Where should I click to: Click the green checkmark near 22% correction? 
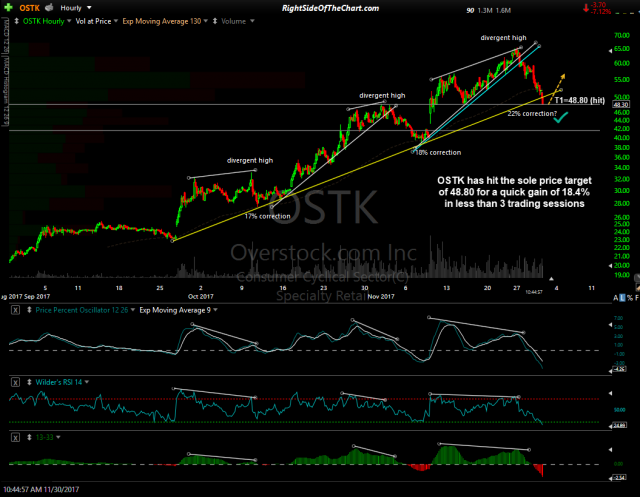(561, 118)
